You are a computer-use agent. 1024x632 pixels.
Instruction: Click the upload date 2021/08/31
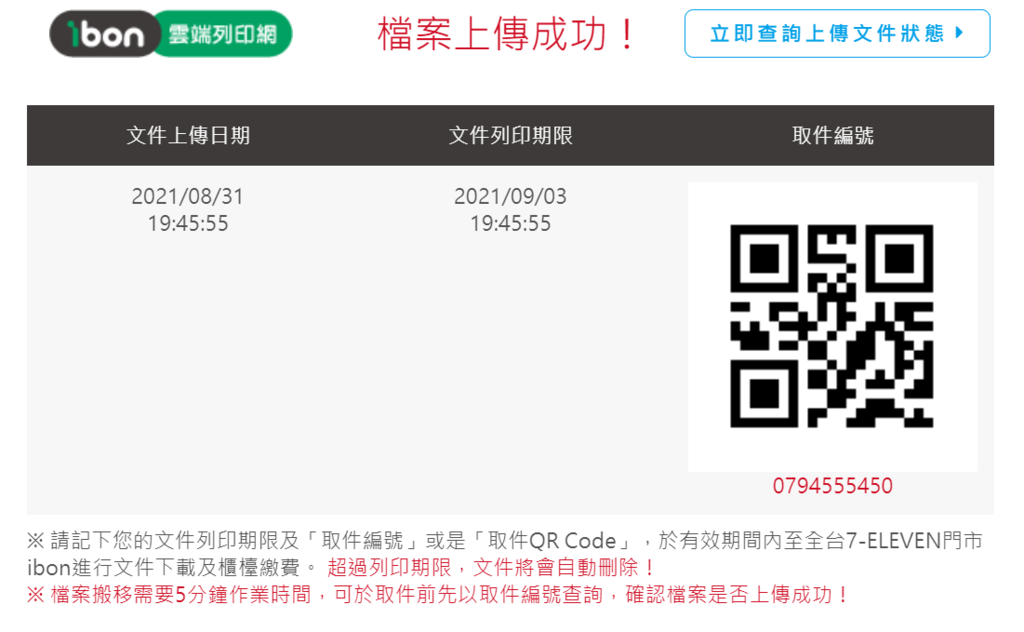187,196
